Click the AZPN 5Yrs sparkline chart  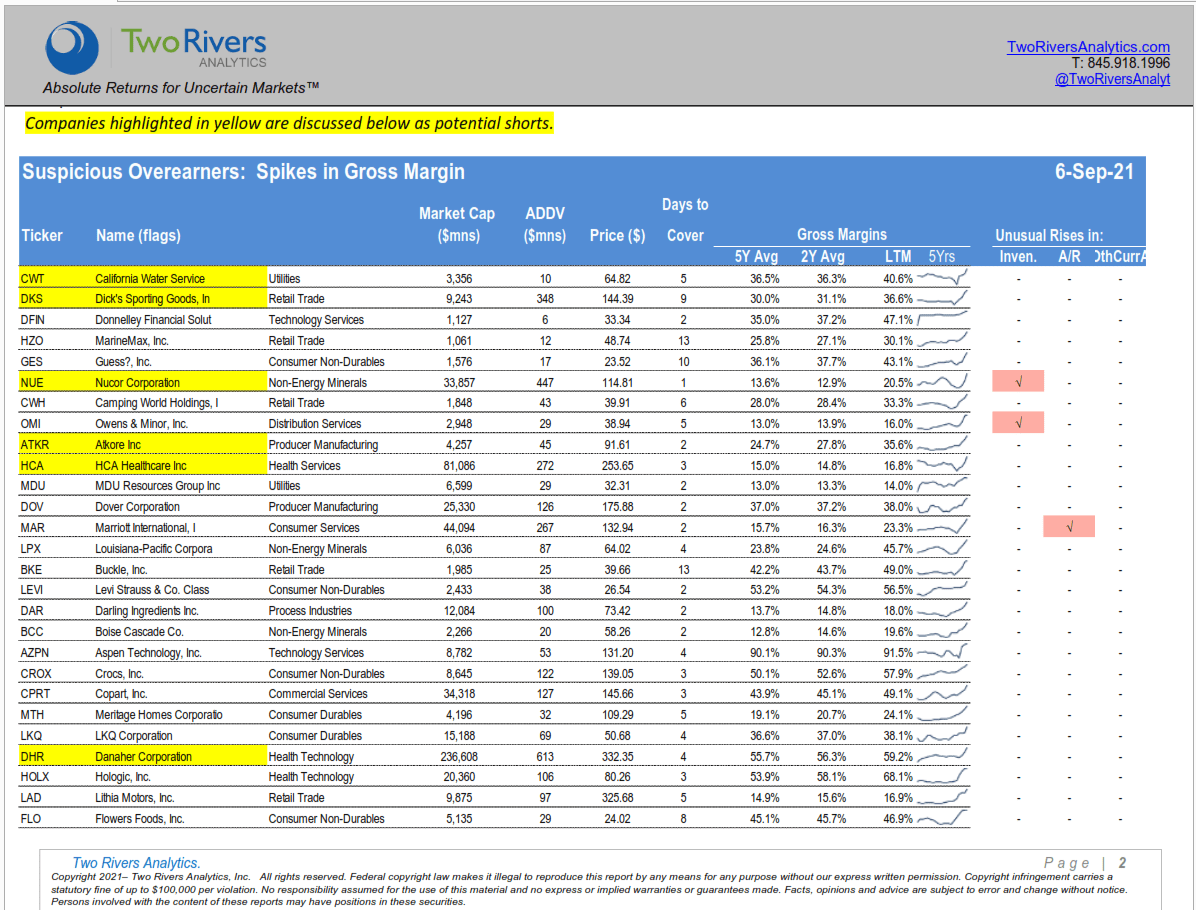point(942,651)
